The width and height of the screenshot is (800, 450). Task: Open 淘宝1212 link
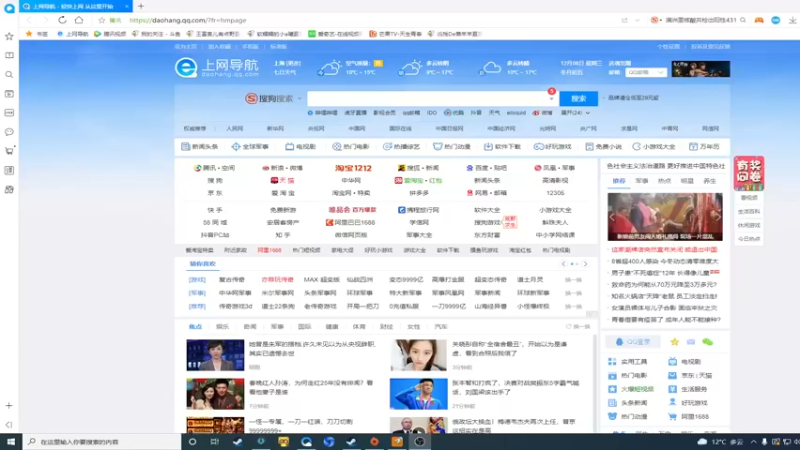[x=353, y=168]
